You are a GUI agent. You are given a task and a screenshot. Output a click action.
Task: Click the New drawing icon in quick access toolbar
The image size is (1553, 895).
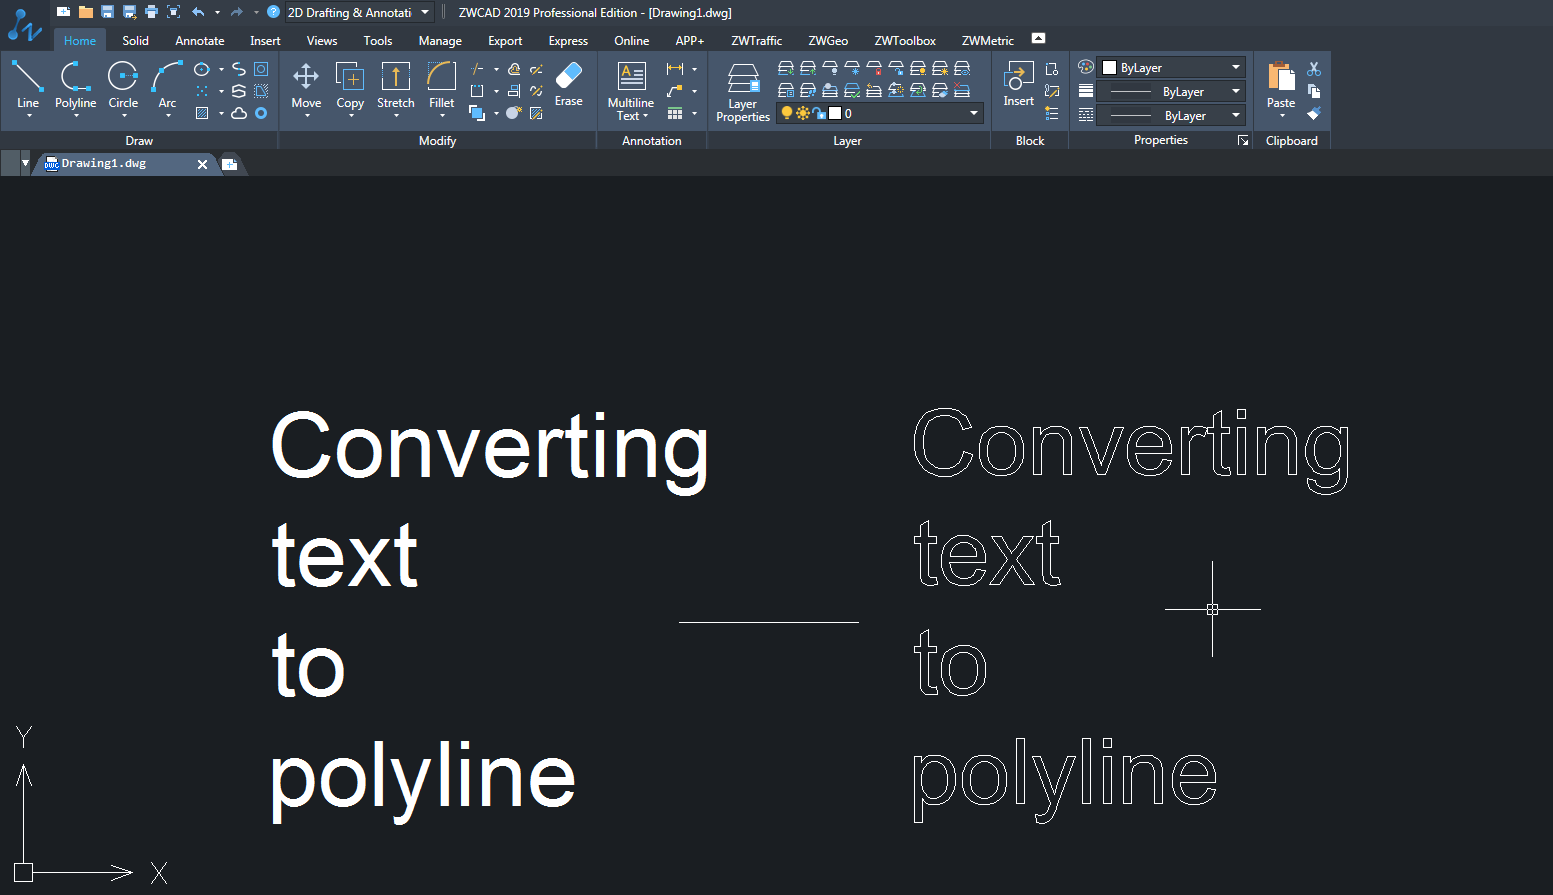click(63, 12)
